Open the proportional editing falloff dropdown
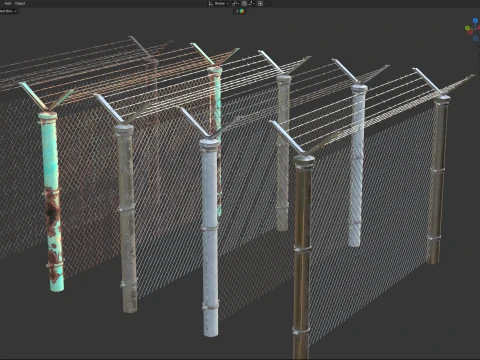This screenshot has width=480, height=360. pos(268,3)
